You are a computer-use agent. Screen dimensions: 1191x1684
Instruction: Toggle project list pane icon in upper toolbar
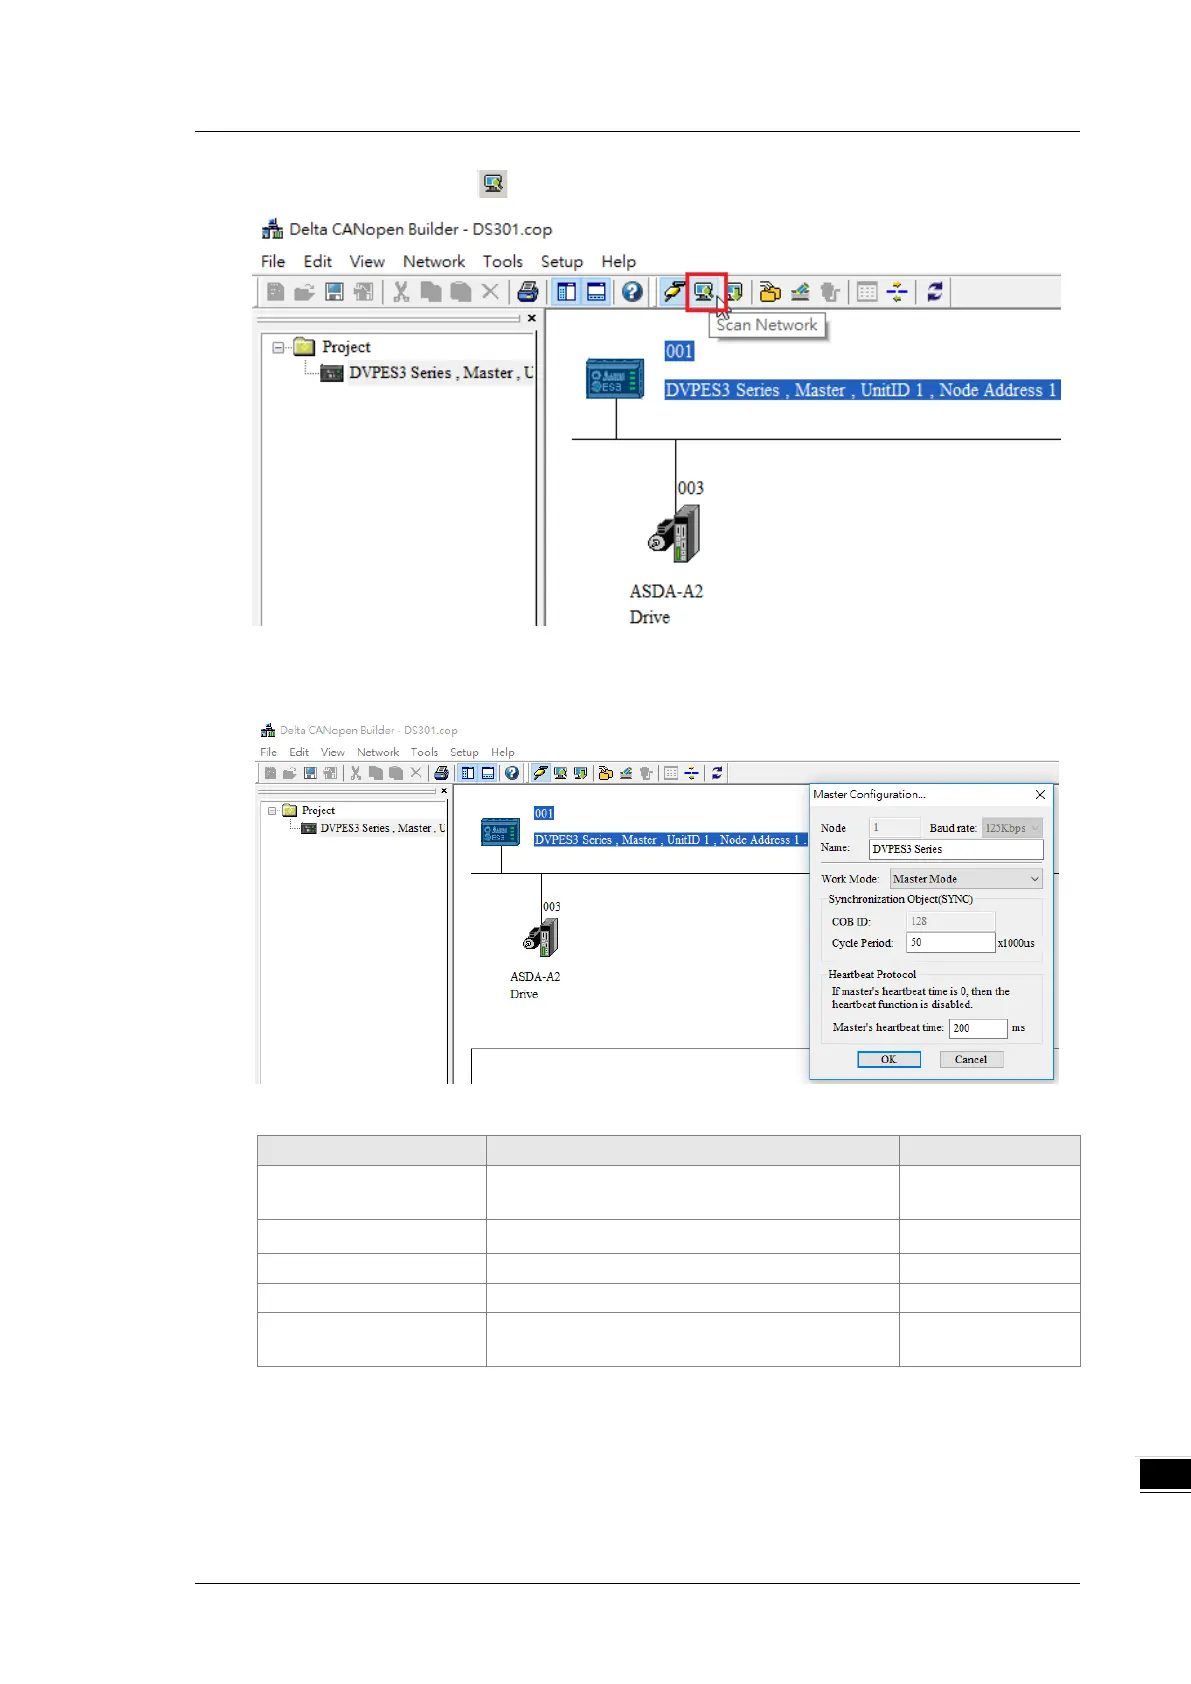pos(567,292)
